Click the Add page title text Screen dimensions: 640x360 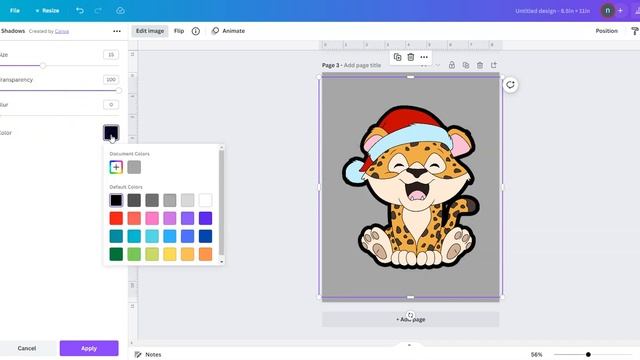coord(362,65)
